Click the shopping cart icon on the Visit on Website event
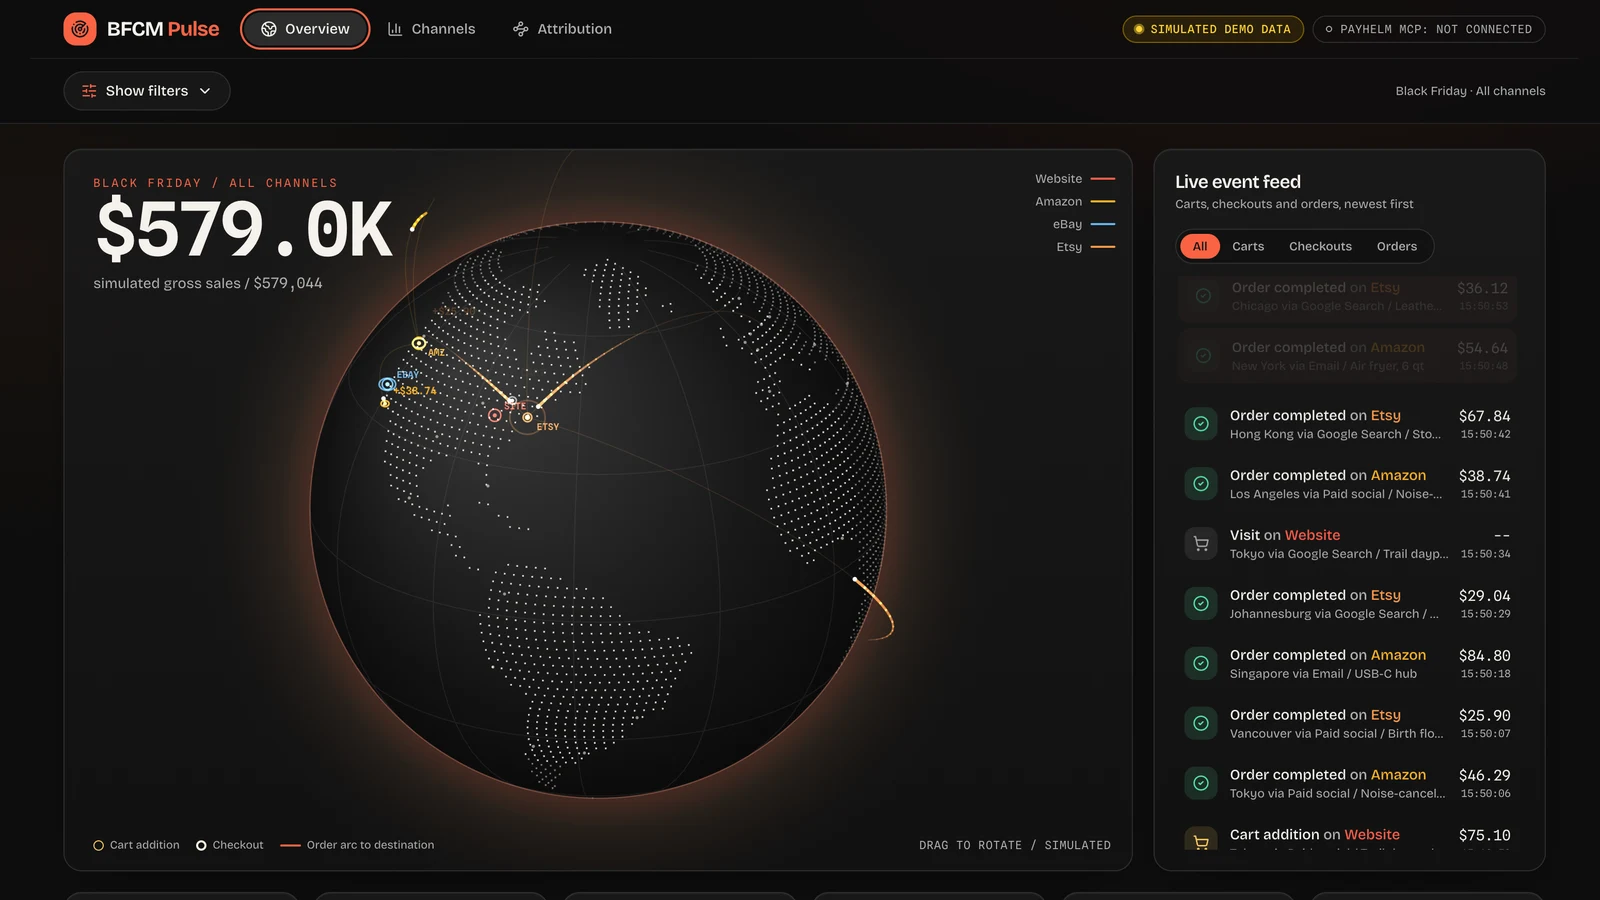 (x=1201, y=544)
